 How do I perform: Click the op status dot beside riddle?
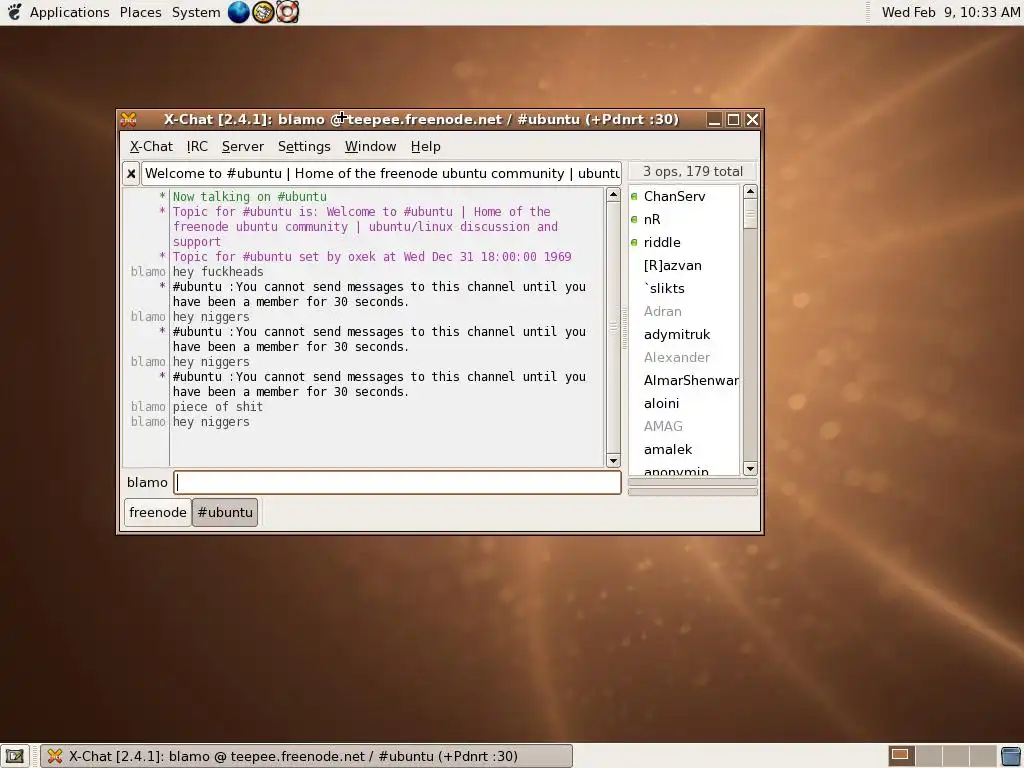634,242
